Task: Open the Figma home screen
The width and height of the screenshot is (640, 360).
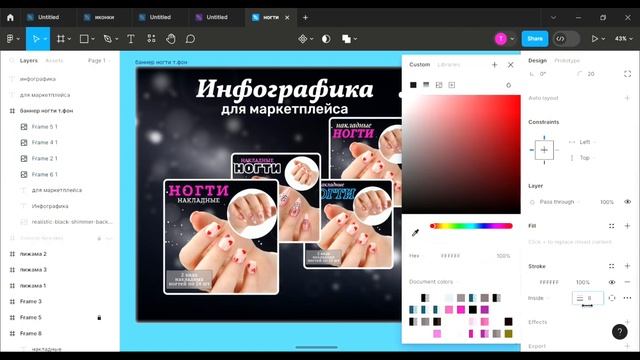Action: click(x=10, y=17)
